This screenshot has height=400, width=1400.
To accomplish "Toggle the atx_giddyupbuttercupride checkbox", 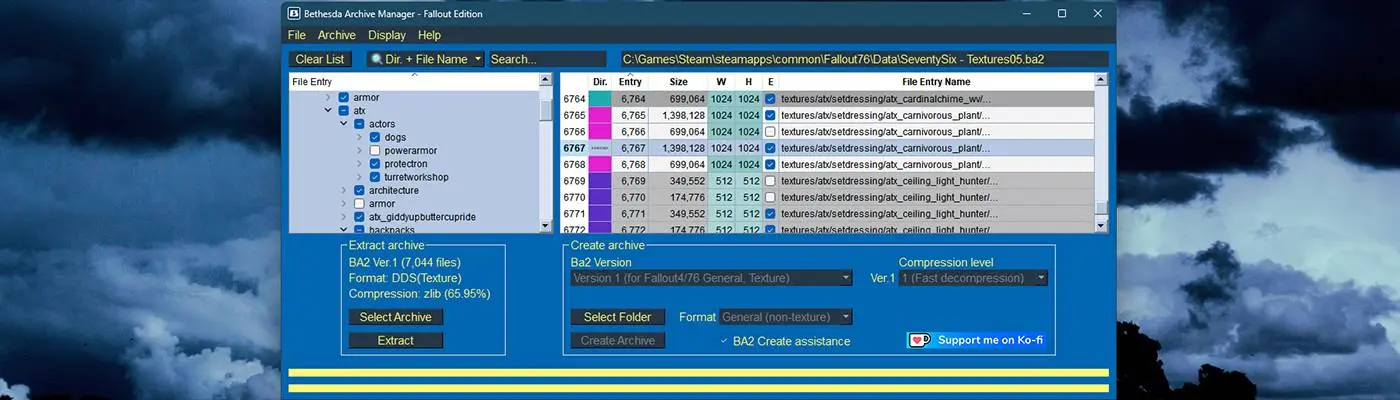I will point(359,217).
